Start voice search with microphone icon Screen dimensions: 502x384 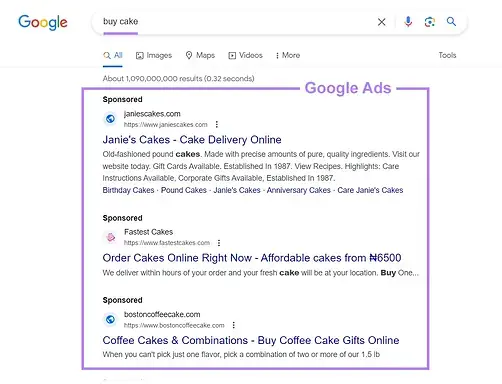click(x=408, y=22)
